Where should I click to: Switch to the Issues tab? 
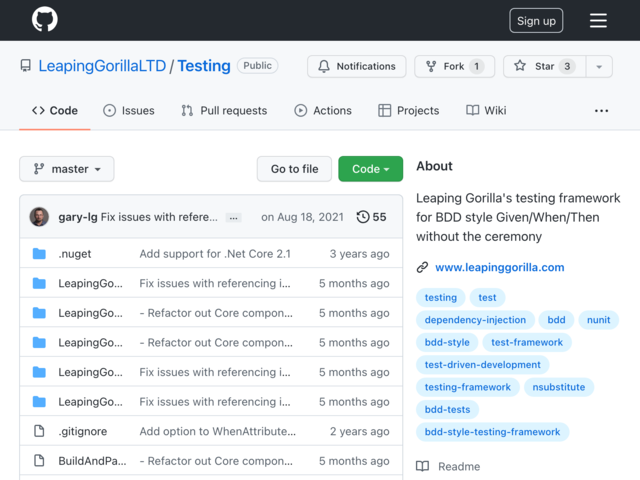click(129, 111)
